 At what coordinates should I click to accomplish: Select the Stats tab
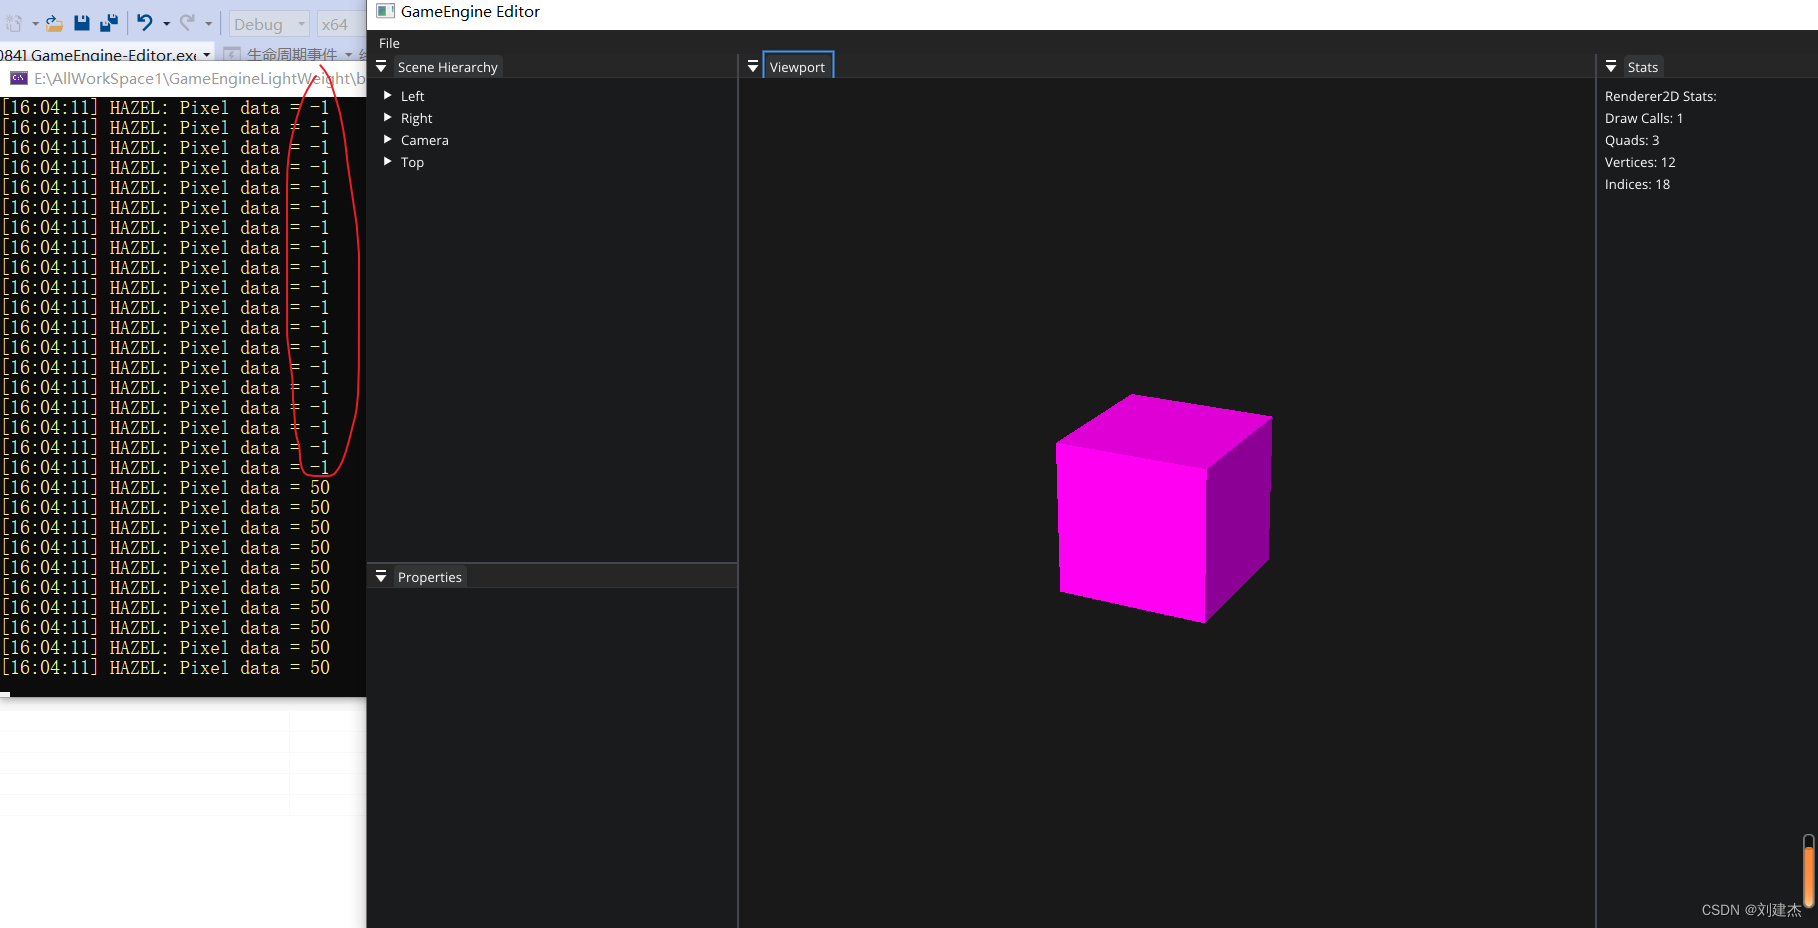coord(1643,67)
